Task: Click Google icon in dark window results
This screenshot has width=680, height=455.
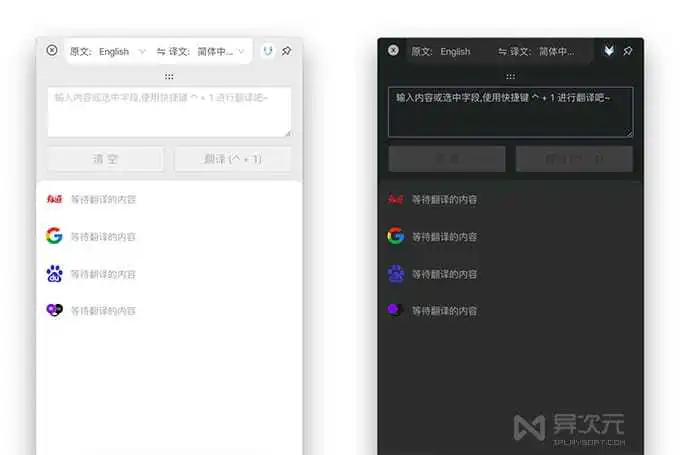Action: click(x=396, y=236)
